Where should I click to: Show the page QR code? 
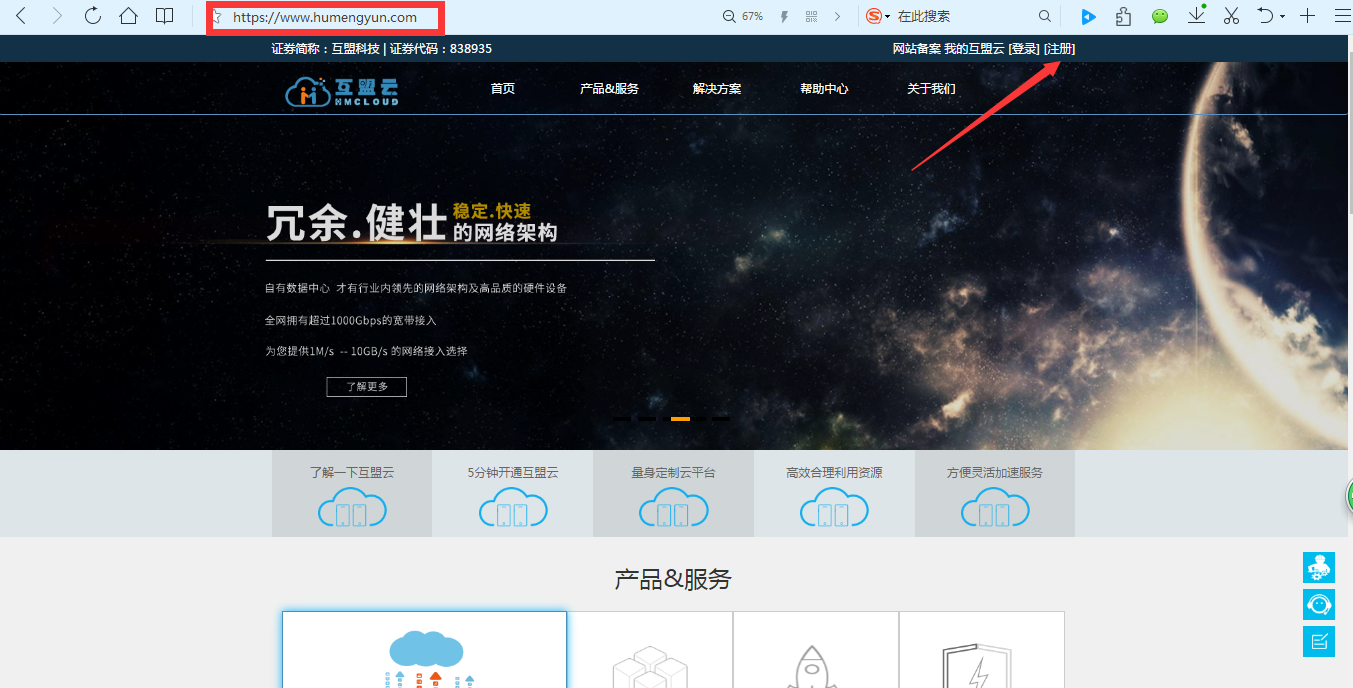click(811, 17)
